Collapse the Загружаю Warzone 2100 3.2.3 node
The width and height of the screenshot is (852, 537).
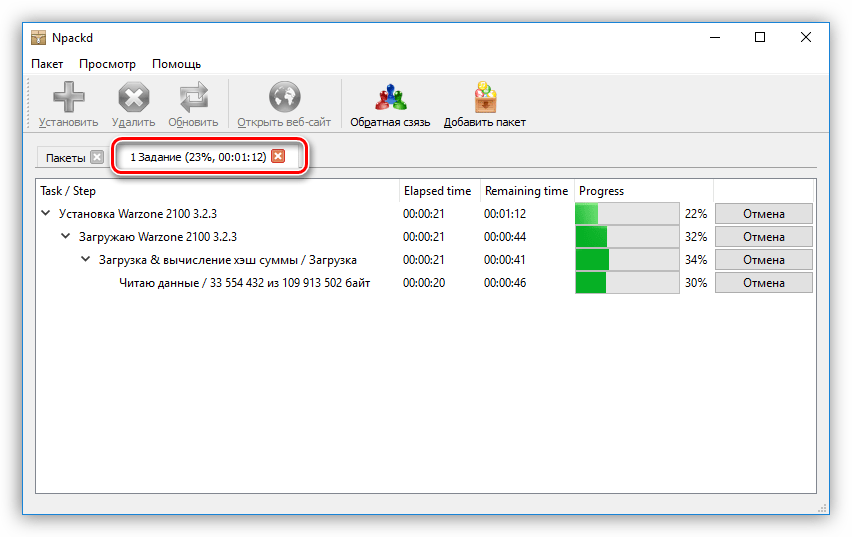(66, 237)
